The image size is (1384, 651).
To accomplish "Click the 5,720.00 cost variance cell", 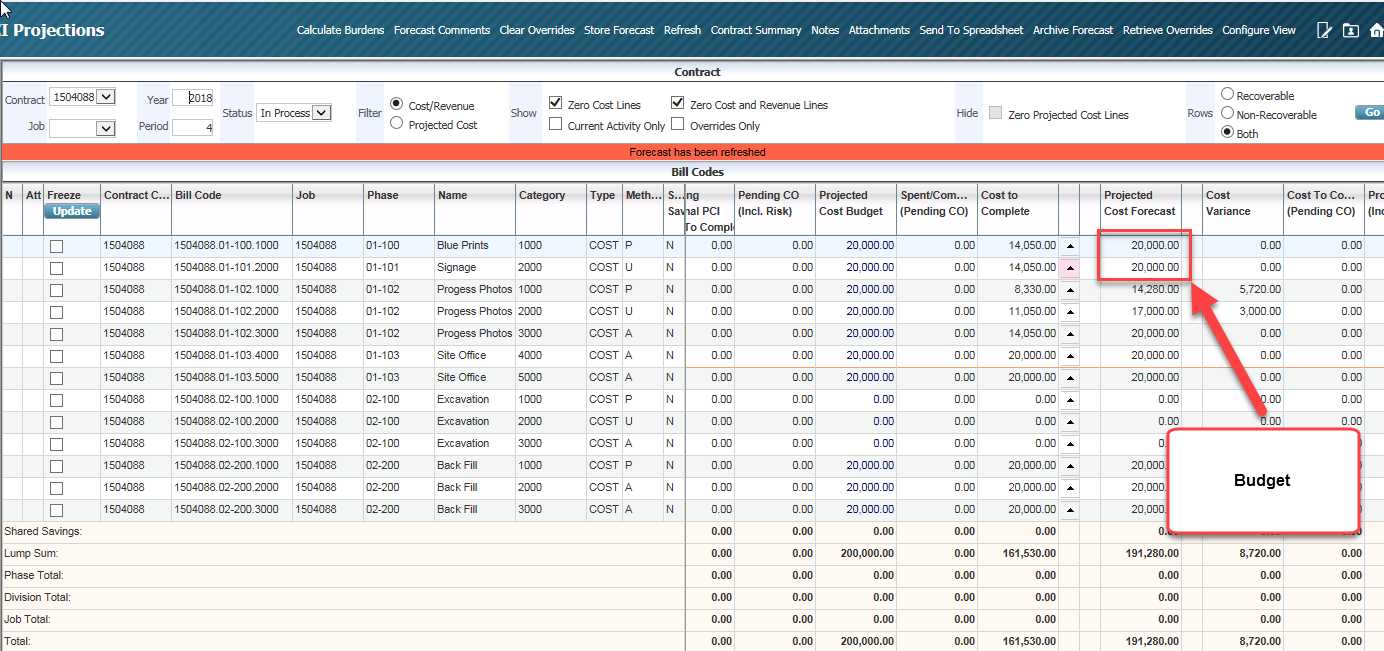I will point(1242,289).
